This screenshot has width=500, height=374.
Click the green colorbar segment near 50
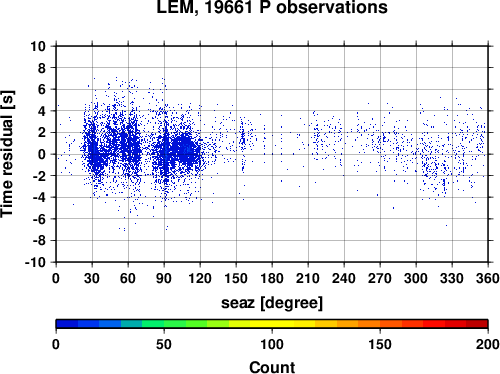click(164, 324)
